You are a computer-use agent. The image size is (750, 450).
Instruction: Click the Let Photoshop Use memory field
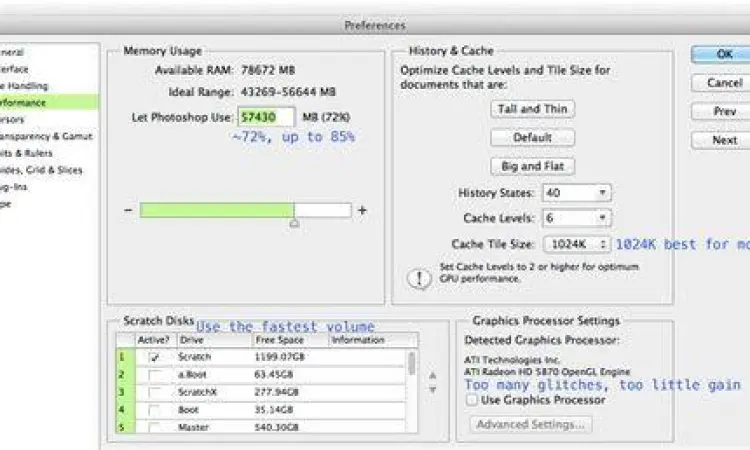266,117
